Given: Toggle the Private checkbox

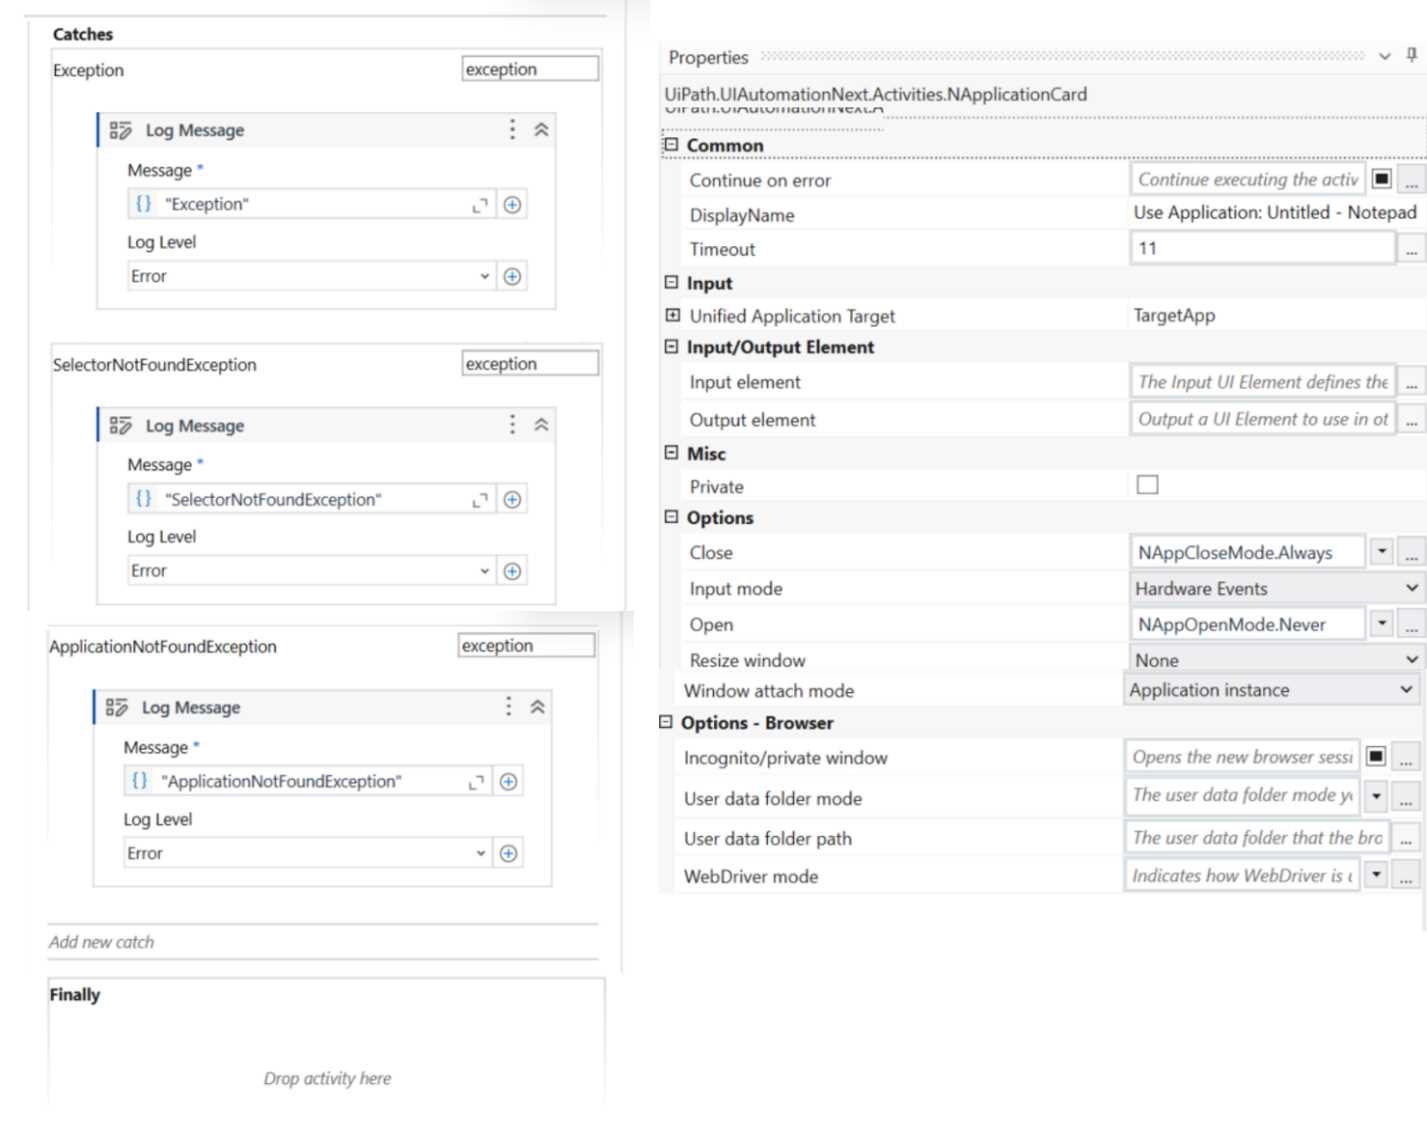Looking at the screenshot, I should coord(1147,485).
